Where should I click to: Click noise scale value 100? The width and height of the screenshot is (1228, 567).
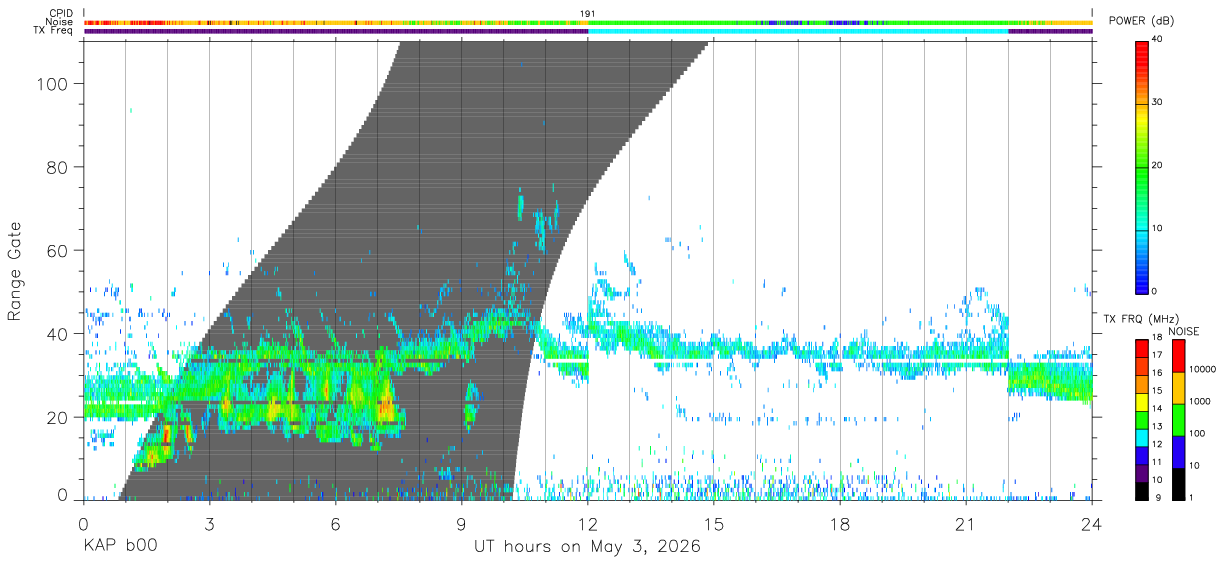tap(1196, 435)
